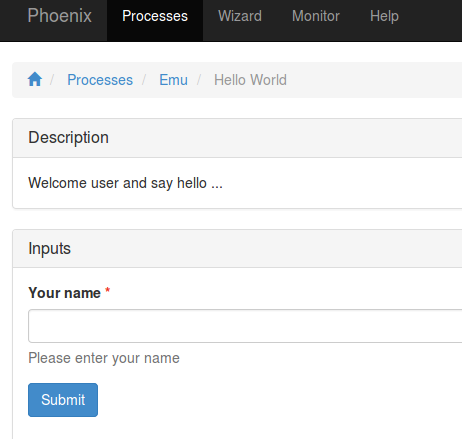Follow the Processes breadcrumb link

pos(100,80)
